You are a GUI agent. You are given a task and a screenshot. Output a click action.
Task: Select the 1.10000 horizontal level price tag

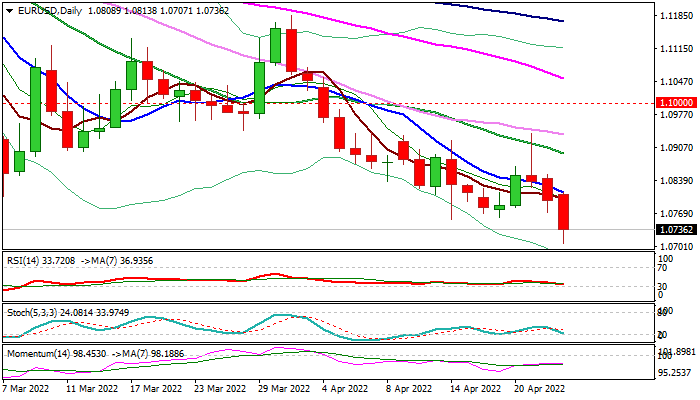tap(671, 103)
